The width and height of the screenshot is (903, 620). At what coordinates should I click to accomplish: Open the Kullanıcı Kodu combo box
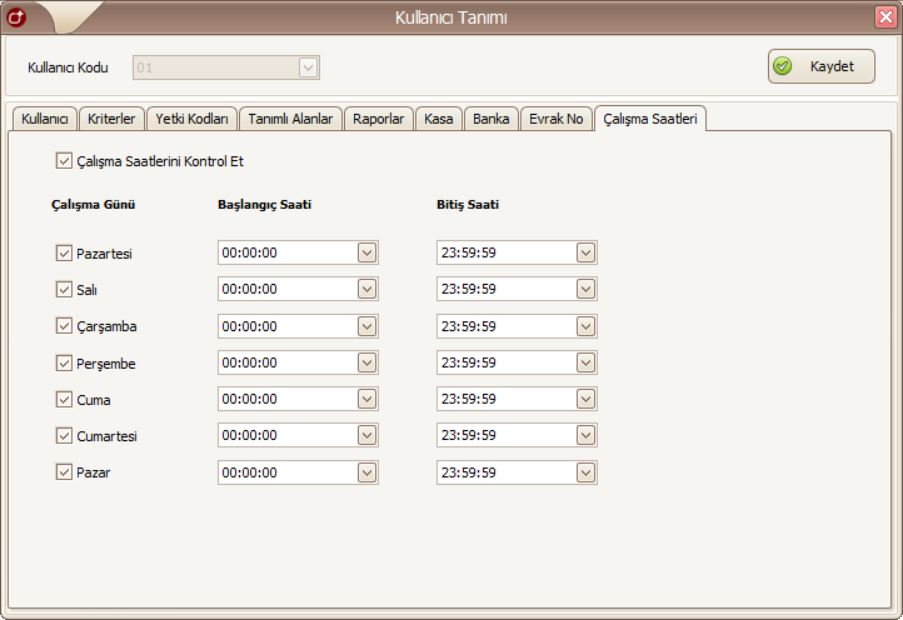[308, 68]
